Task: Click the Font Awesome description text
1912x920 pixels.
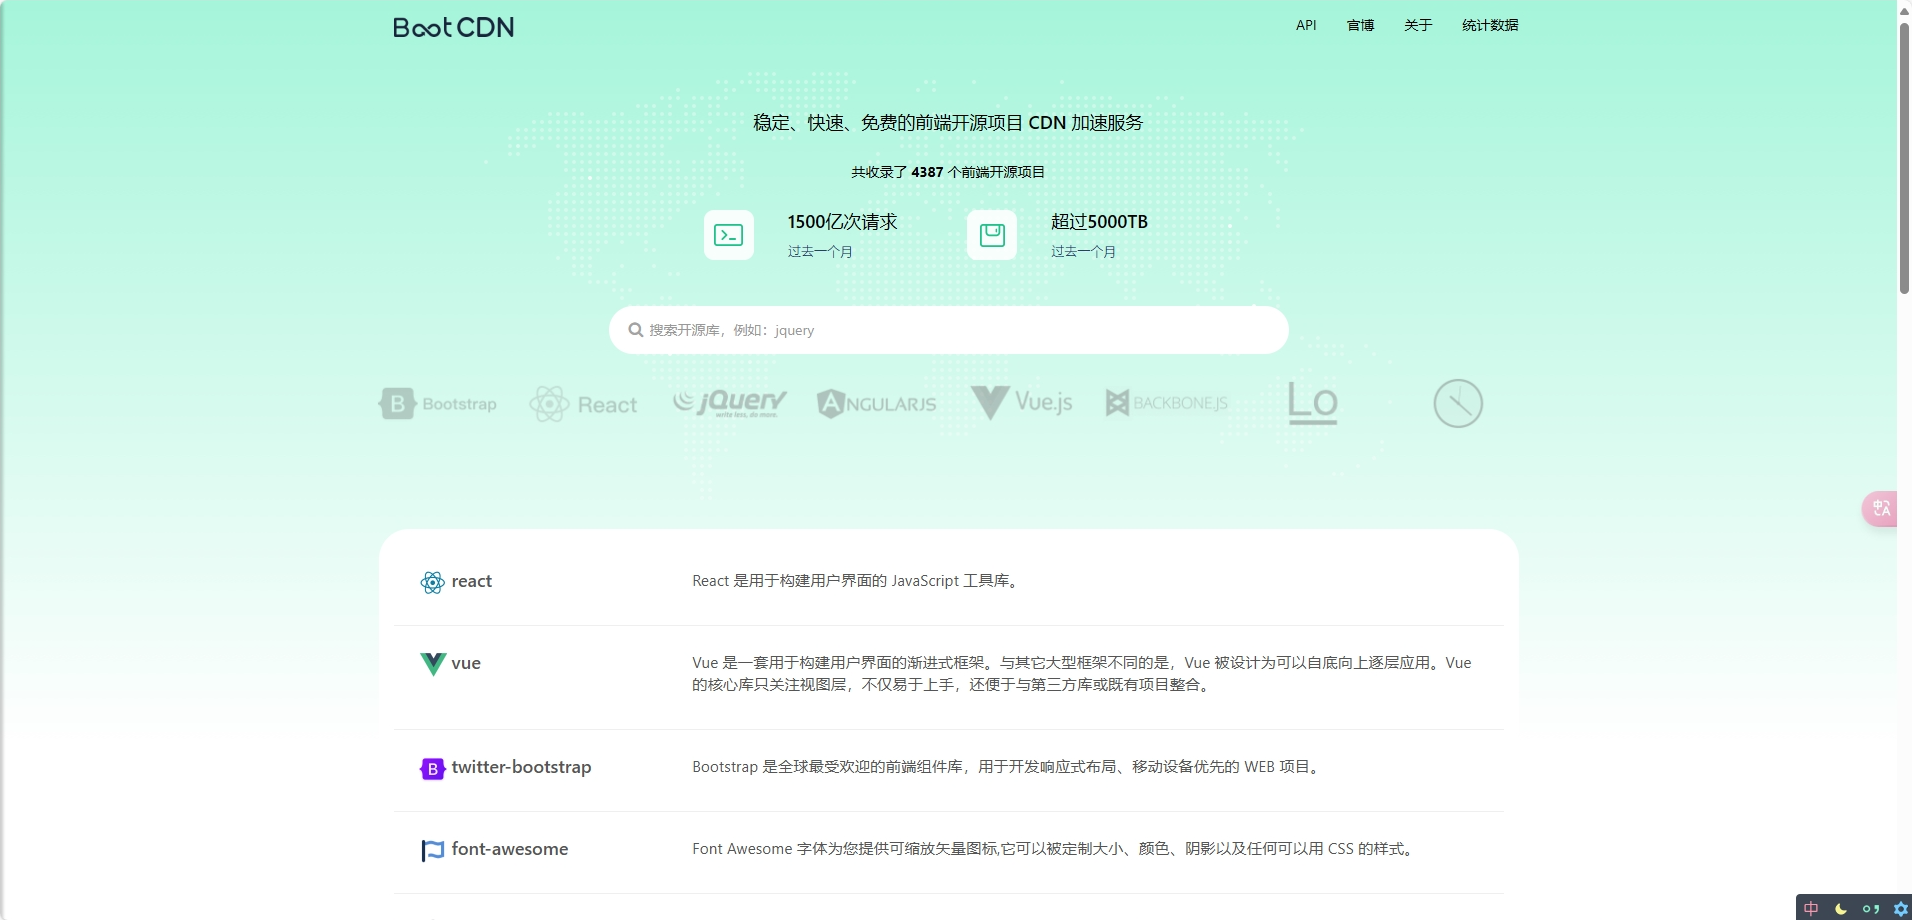Action: pos(1055,849)
